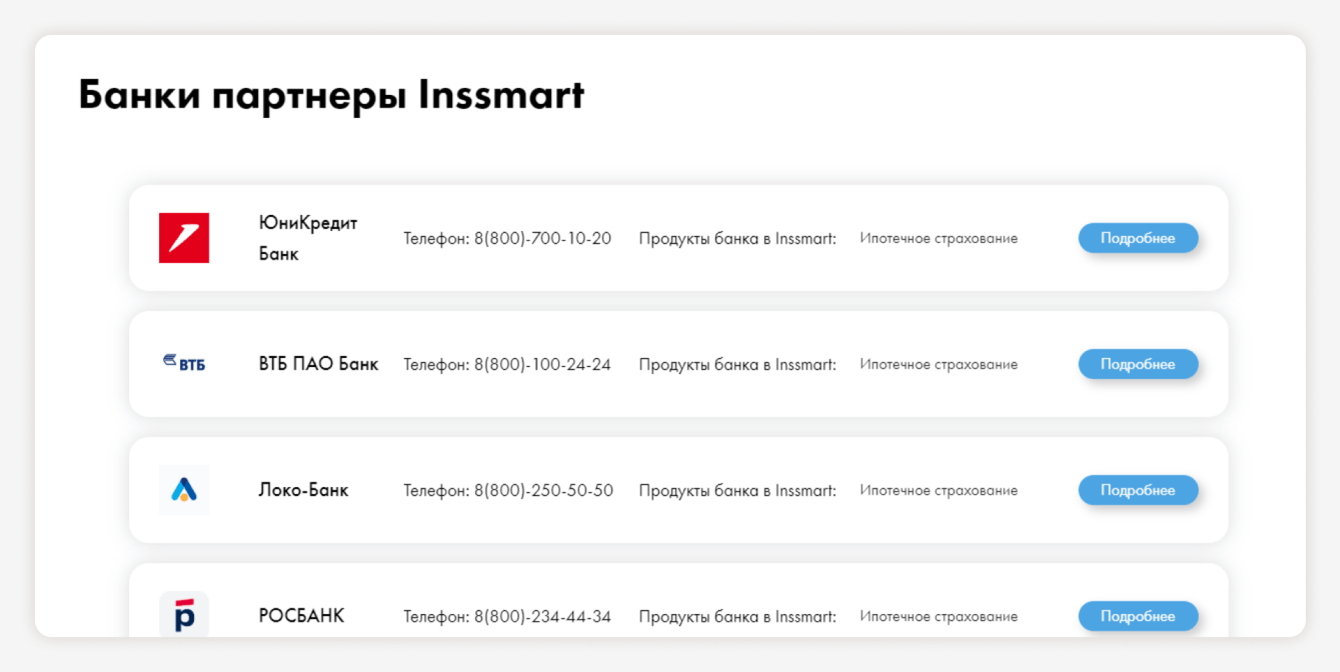The image size is (1340, 672).
Task: Click the Банки партнеры Inssmart heading
Action: point(331,95)
